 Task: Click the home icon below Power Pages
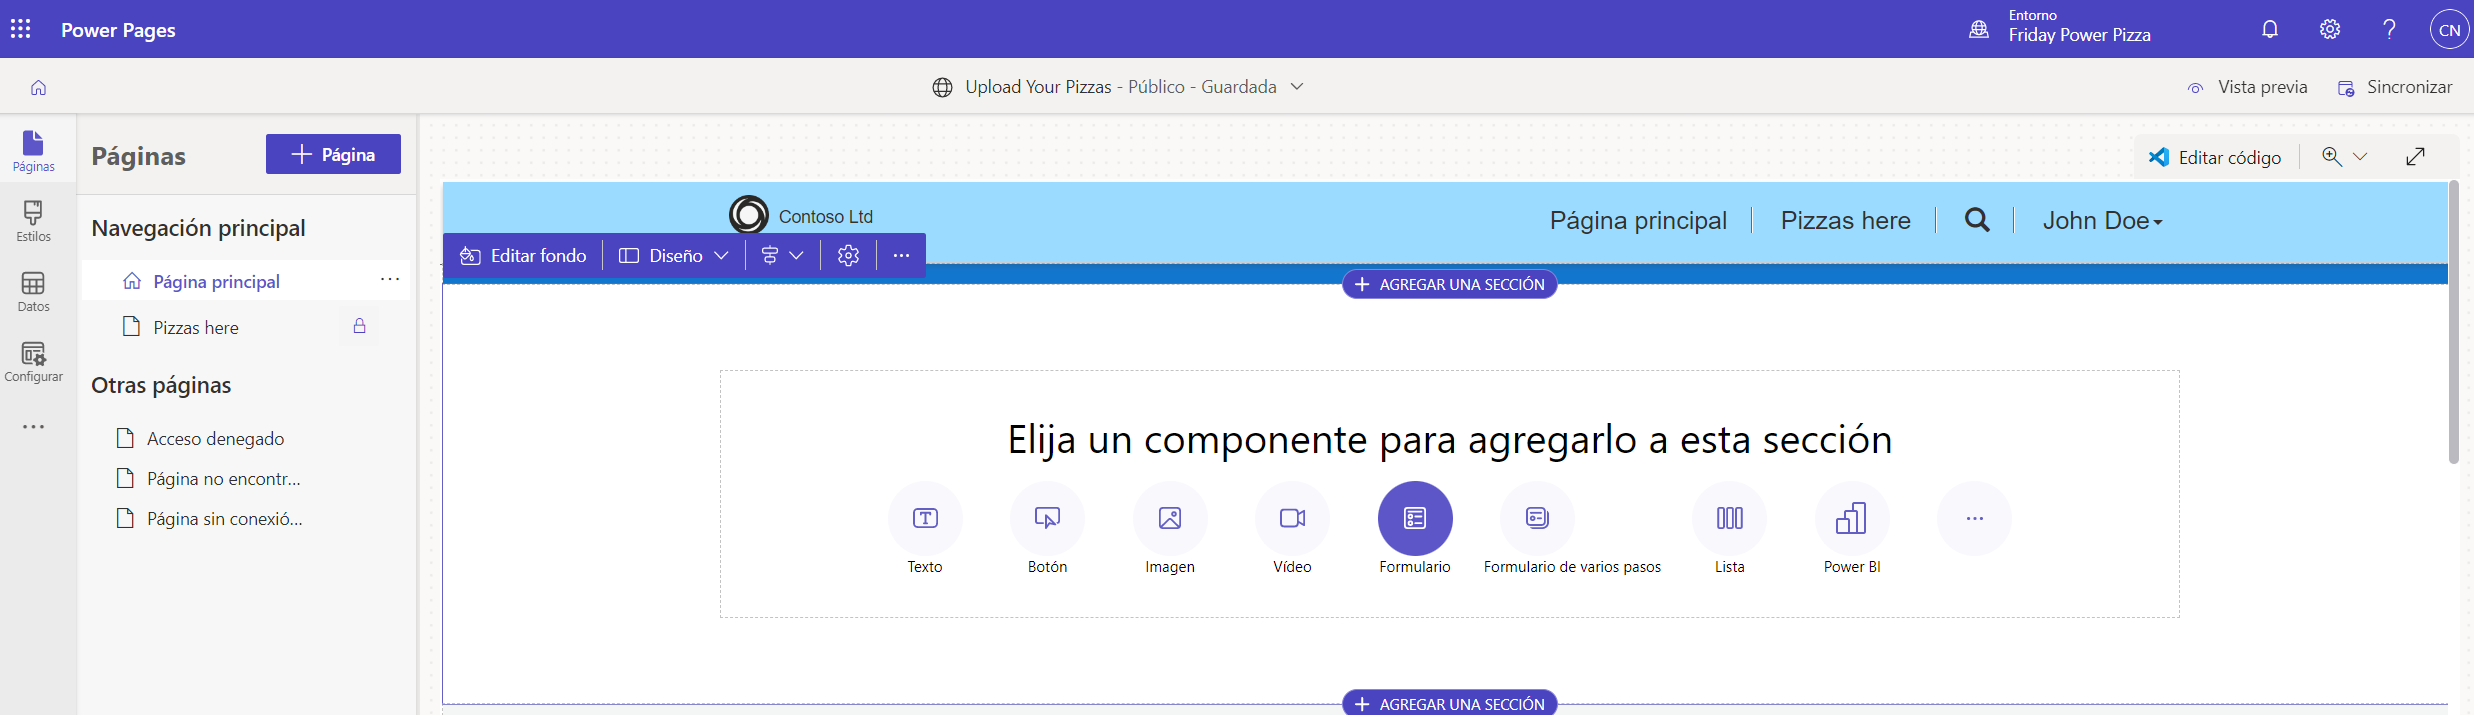(x=38, y=87)
